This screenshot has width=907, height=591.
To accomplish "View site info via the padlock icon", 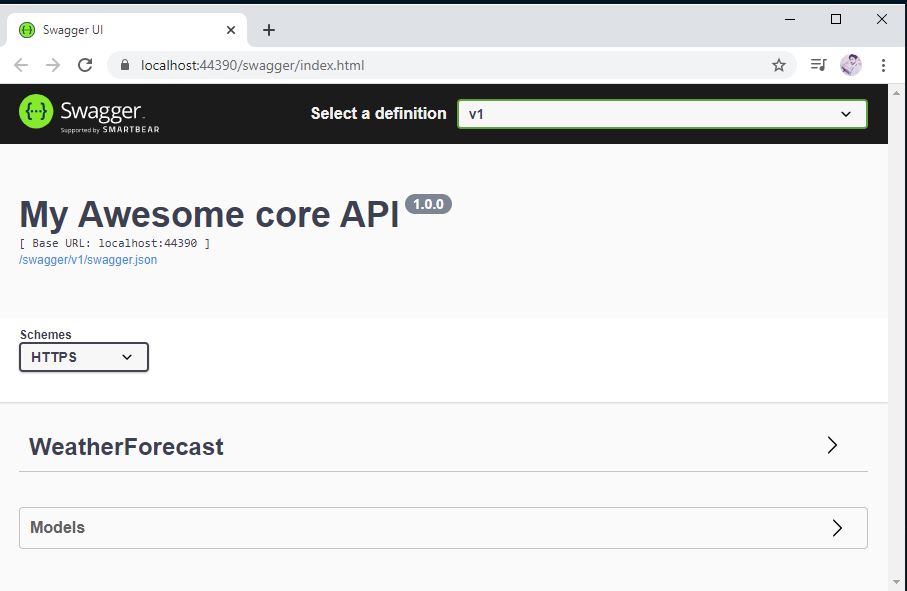I will coord(125,65).
